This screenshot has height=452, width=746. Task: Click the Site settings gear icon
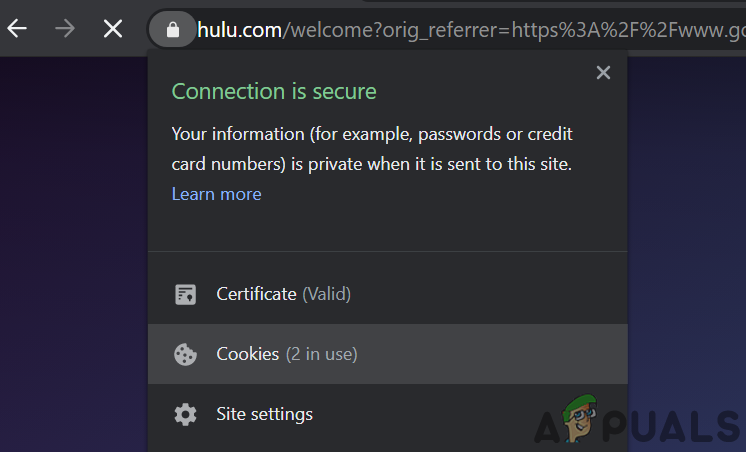click(185, 414)
